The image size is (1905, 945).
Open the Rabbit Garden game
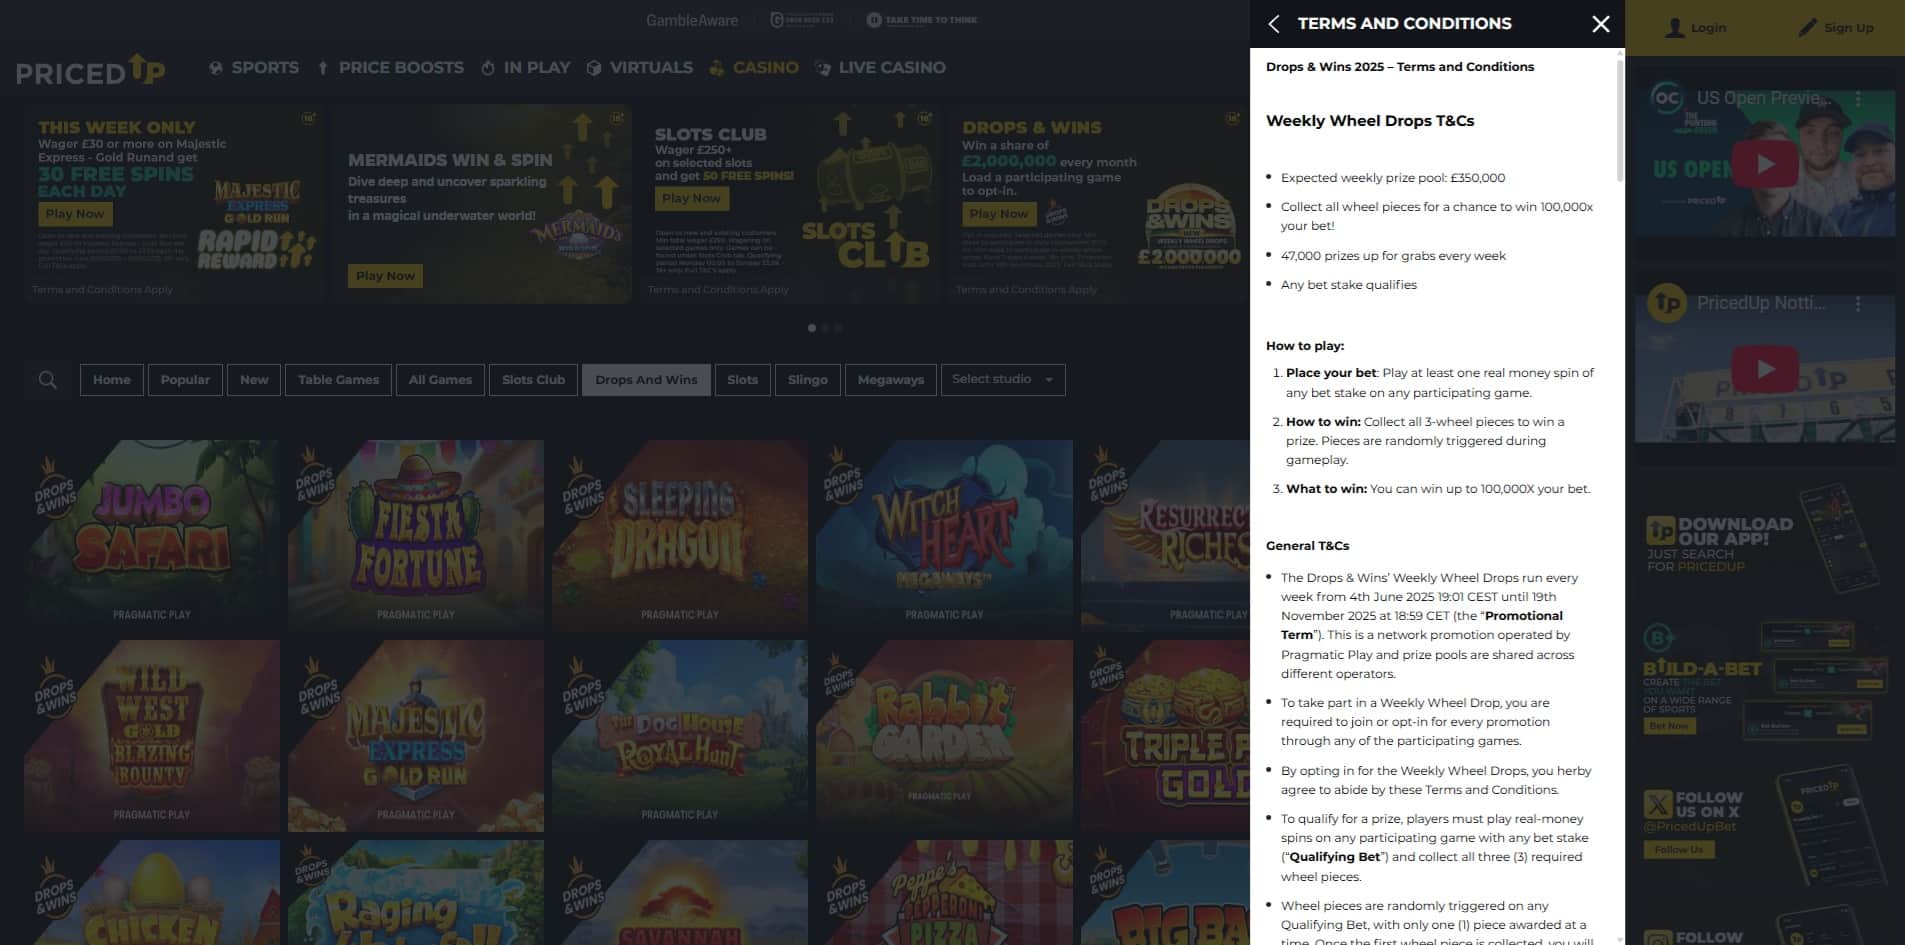944,735
